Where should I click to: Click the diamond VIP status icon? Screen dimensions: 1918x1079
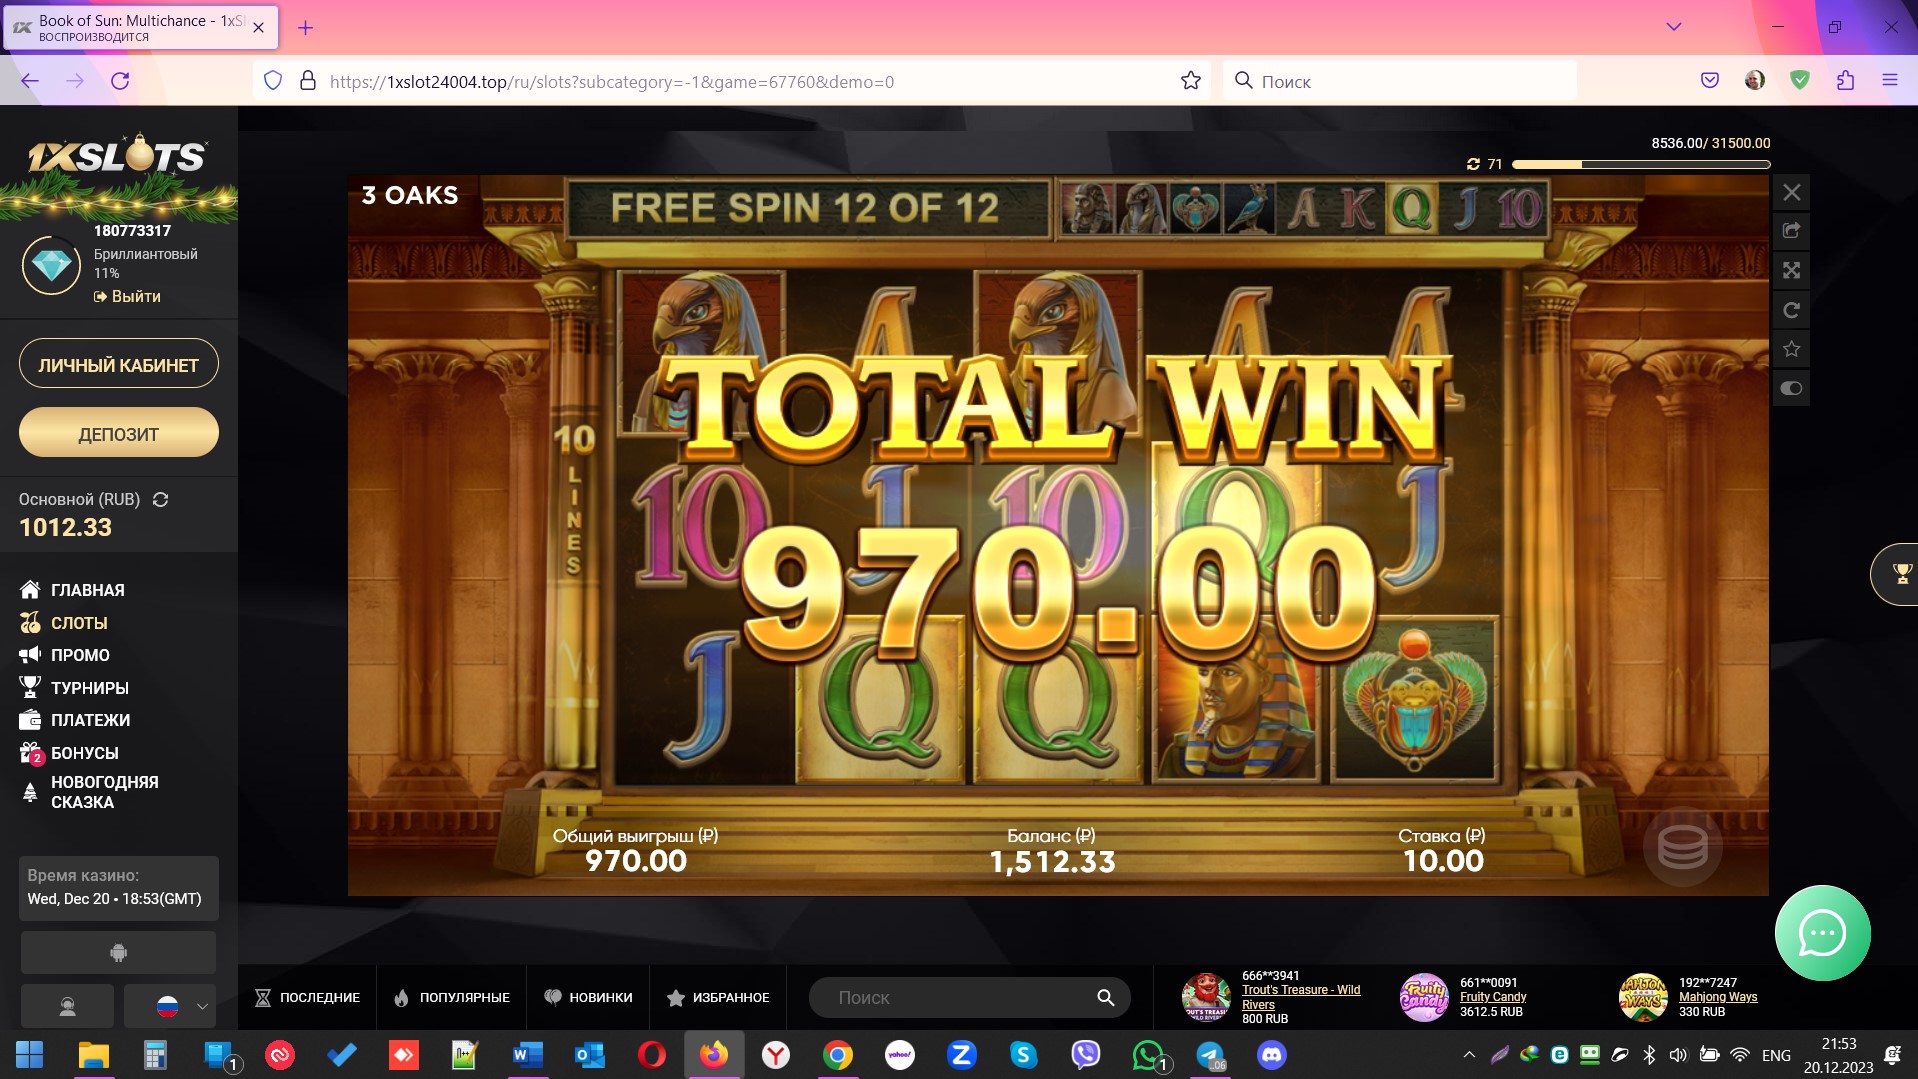click(x=51, y=265)
